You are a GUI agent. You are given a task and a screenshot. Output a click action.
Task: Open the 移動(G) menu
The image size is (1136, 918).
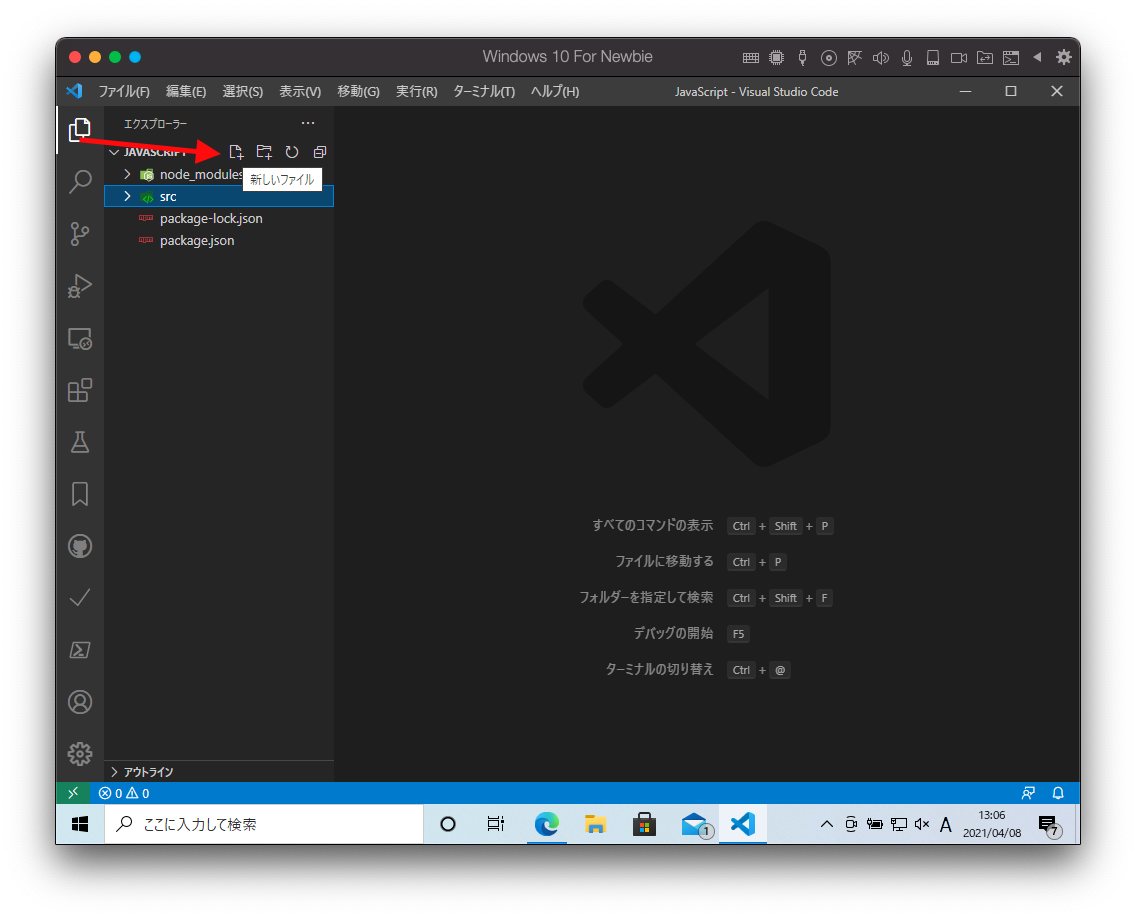358,91
